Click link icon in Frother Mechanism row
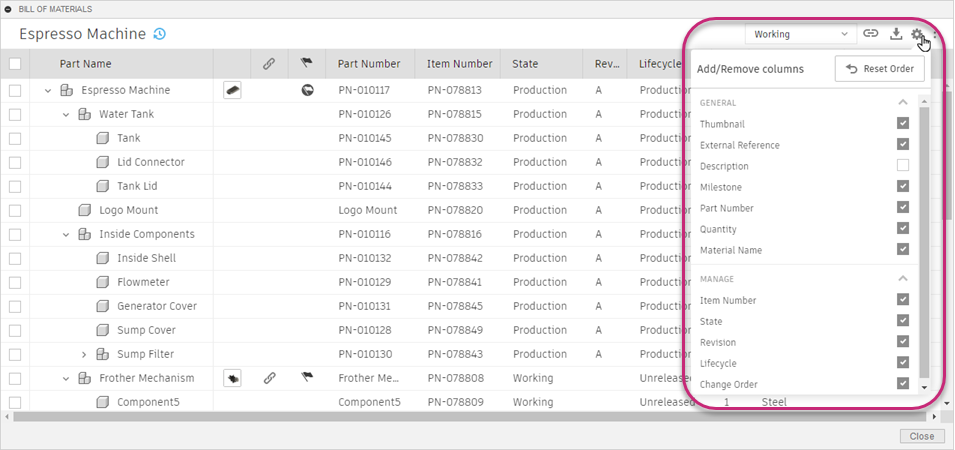 (269, 378)
